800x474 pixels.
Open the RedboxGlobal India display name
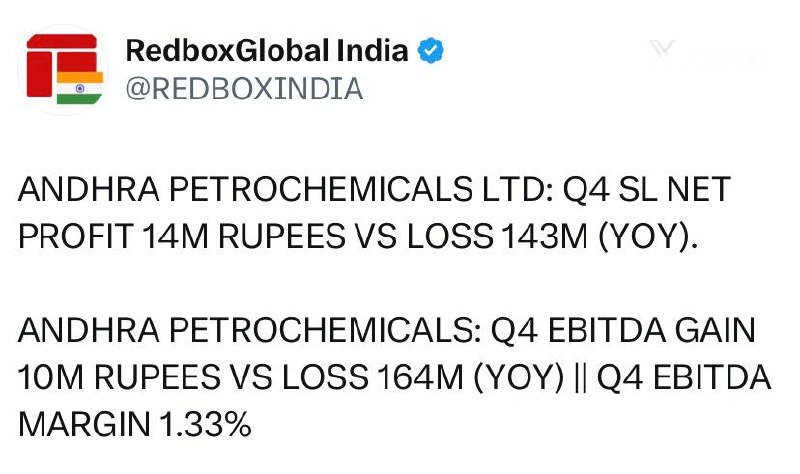pos(267,51)
